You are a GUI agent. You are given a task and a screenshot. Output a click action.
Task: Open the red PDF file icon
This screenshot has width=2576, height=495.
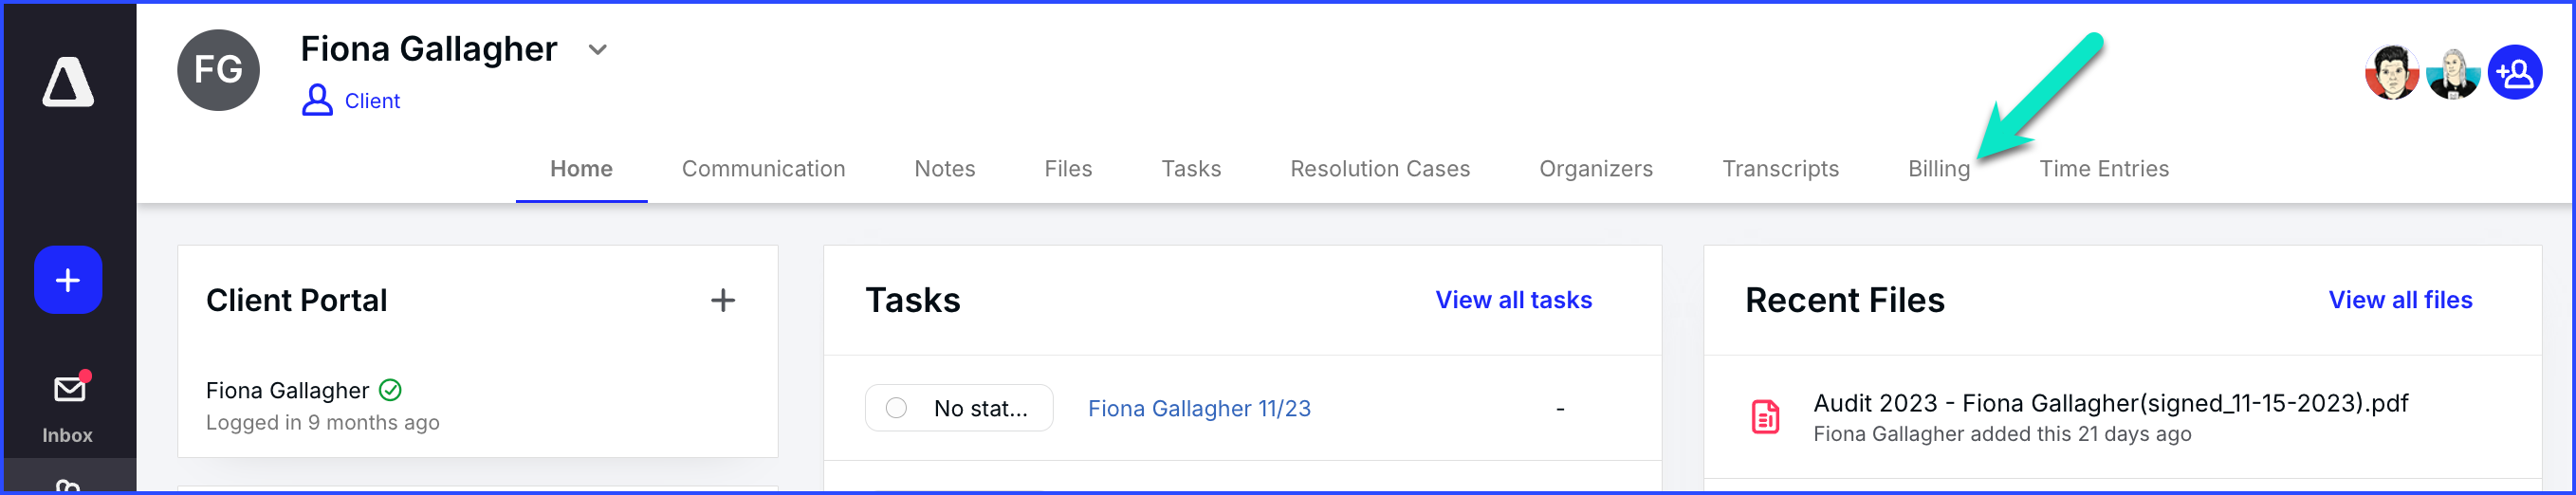[x=1765, y=417]
